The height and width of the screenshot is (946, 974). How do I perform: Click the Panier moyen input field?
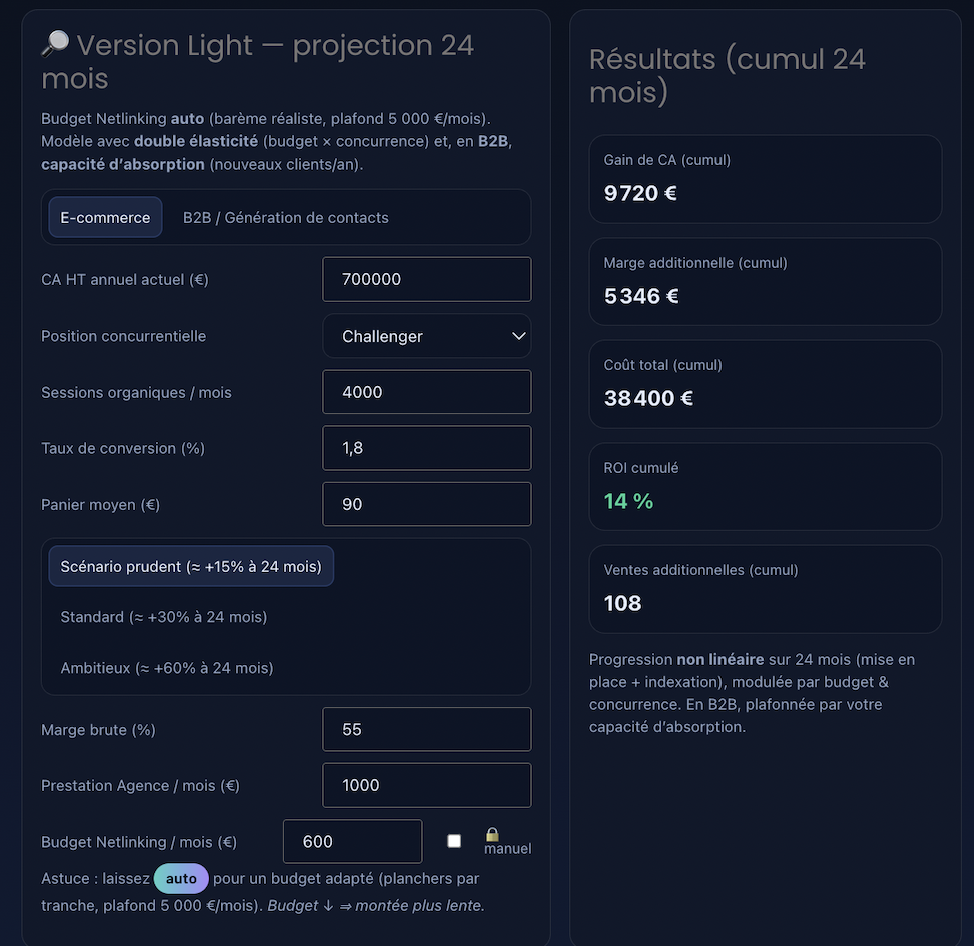point(427,504)
